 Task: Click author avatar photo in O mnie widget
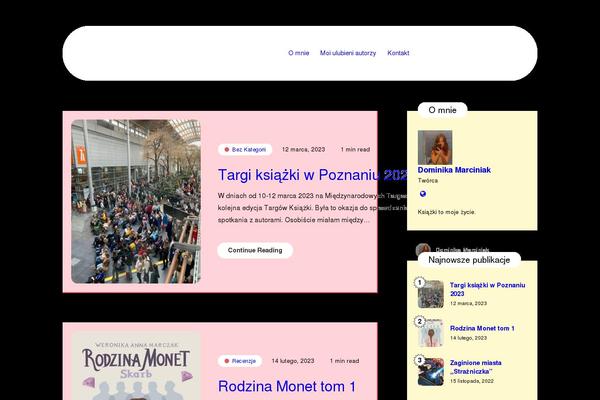(435, 147)
